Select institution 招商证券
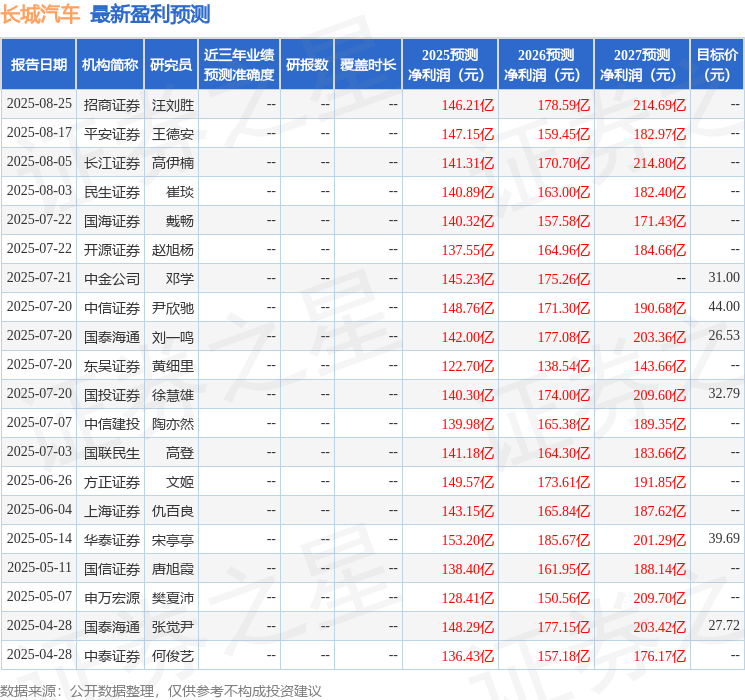The width and height of the screenshot is (745, 700). point(112,105)
